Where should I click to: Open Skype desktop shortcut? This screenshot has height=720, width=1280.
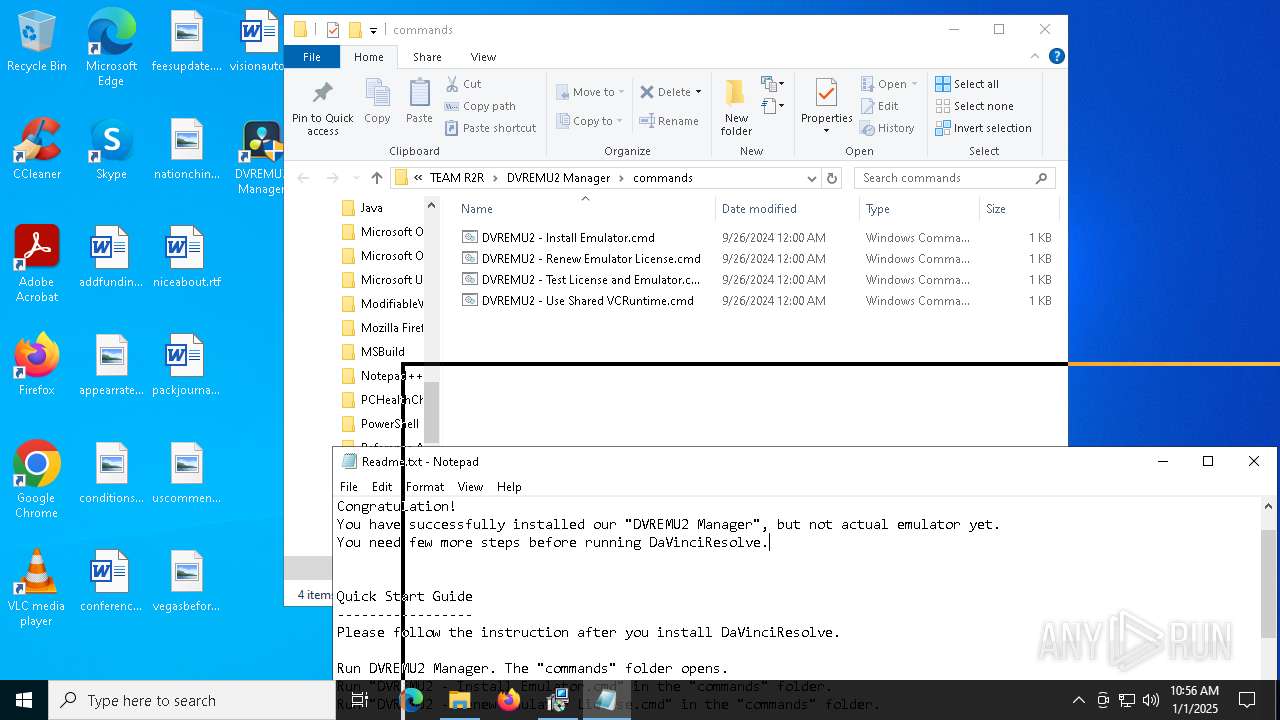pos(111,150)
